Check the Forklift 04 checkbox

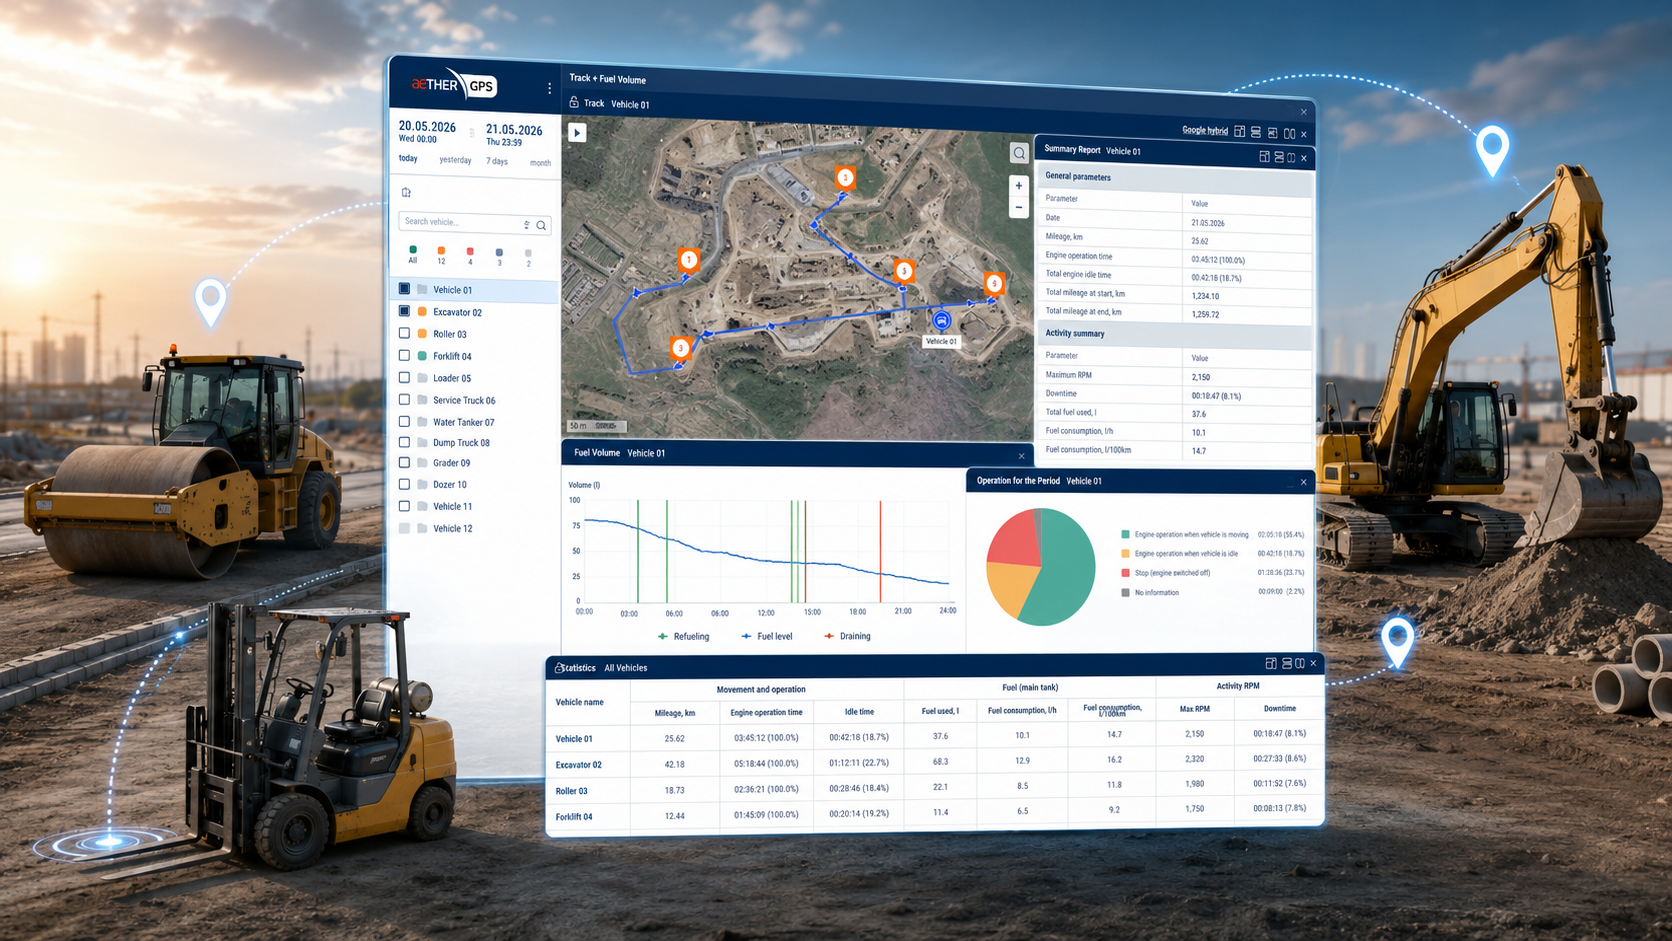pyautogui.click(x=404, y=355)
